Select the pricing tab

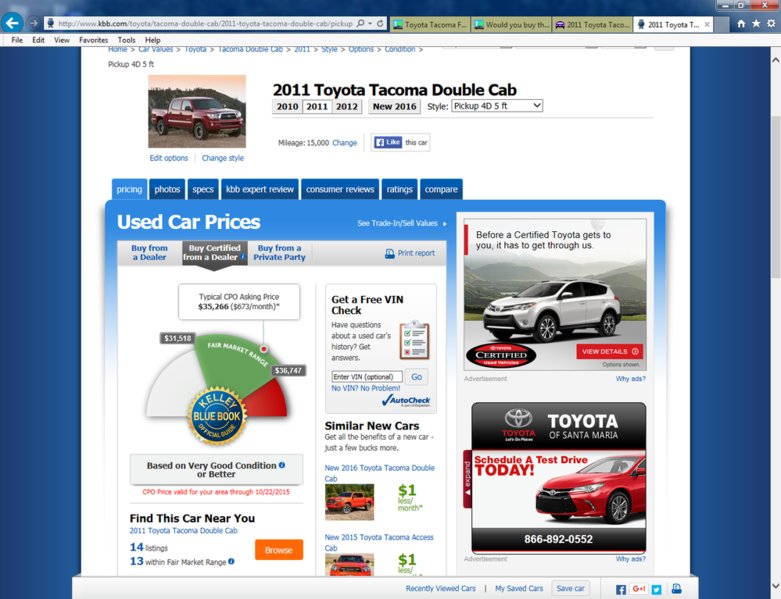pyautogui.click(x=130, y=189)
